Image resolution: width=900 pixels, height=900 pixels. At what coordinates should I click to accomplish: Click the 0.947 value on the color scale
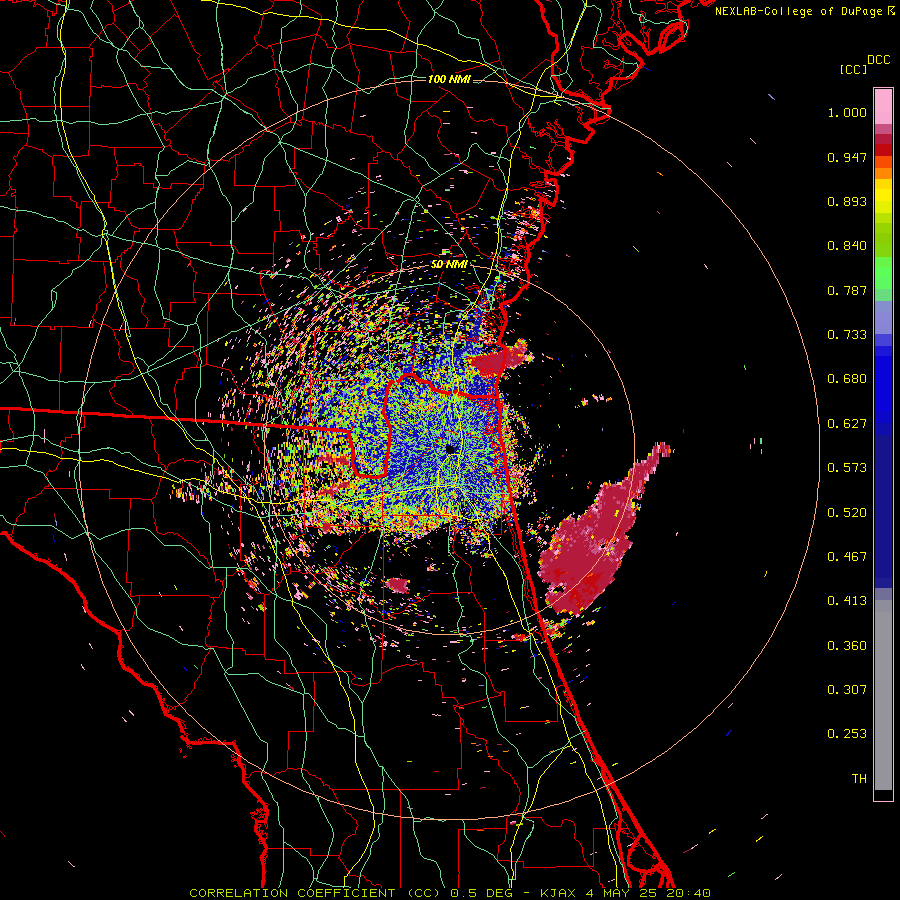(x=847, y=157)
